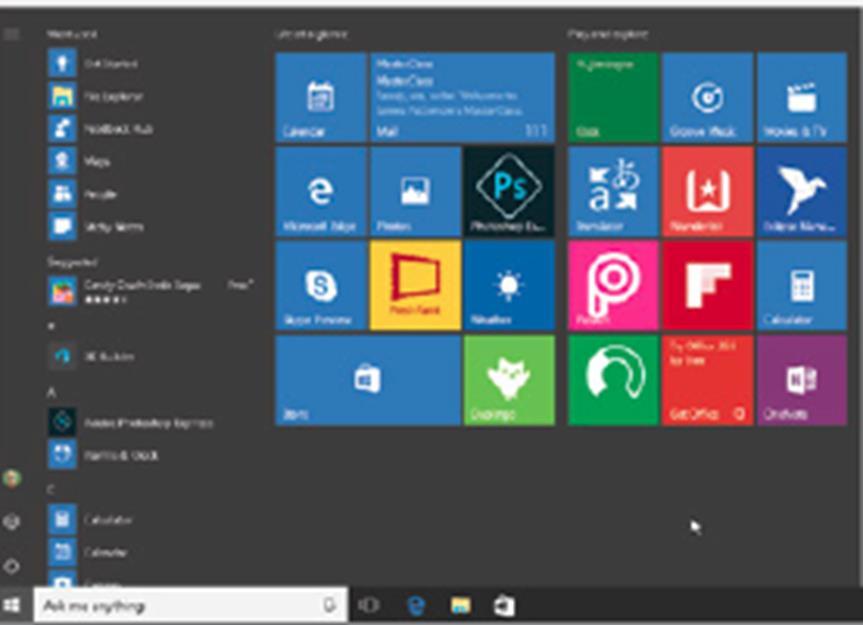Open the Calendar live tile
This screenshot has height=625, width=863.
[x=321, y=97]
